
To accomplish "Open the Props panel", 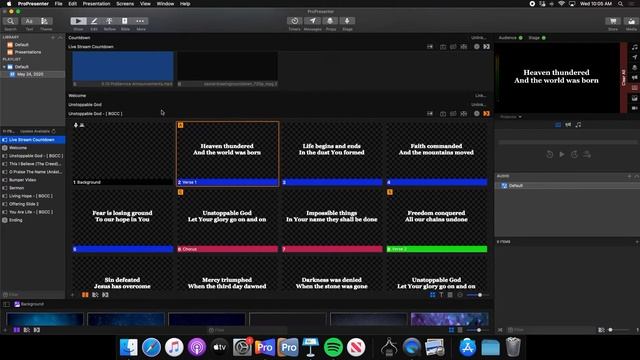I will click(330, 21).
